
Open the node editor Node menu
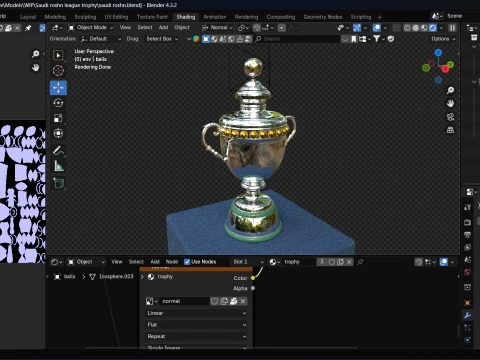click(172, 262)
